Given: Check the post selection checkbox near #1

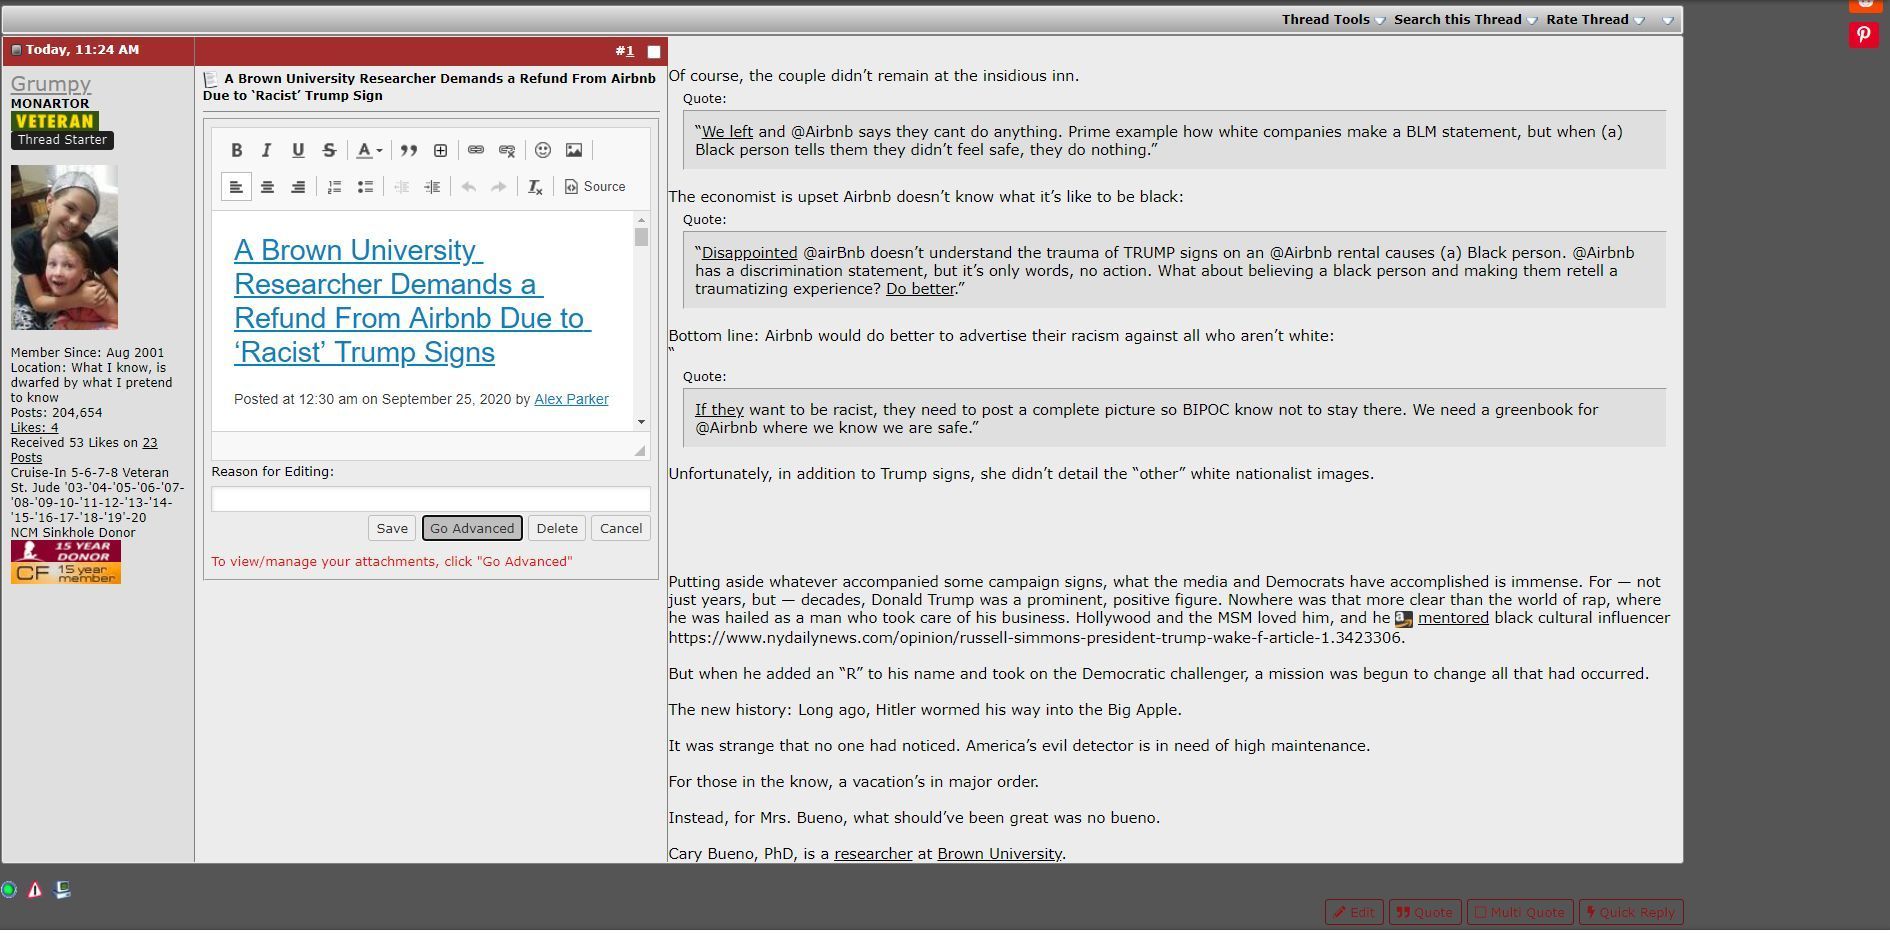Looking at the screenshot, I should click(653, 51).
